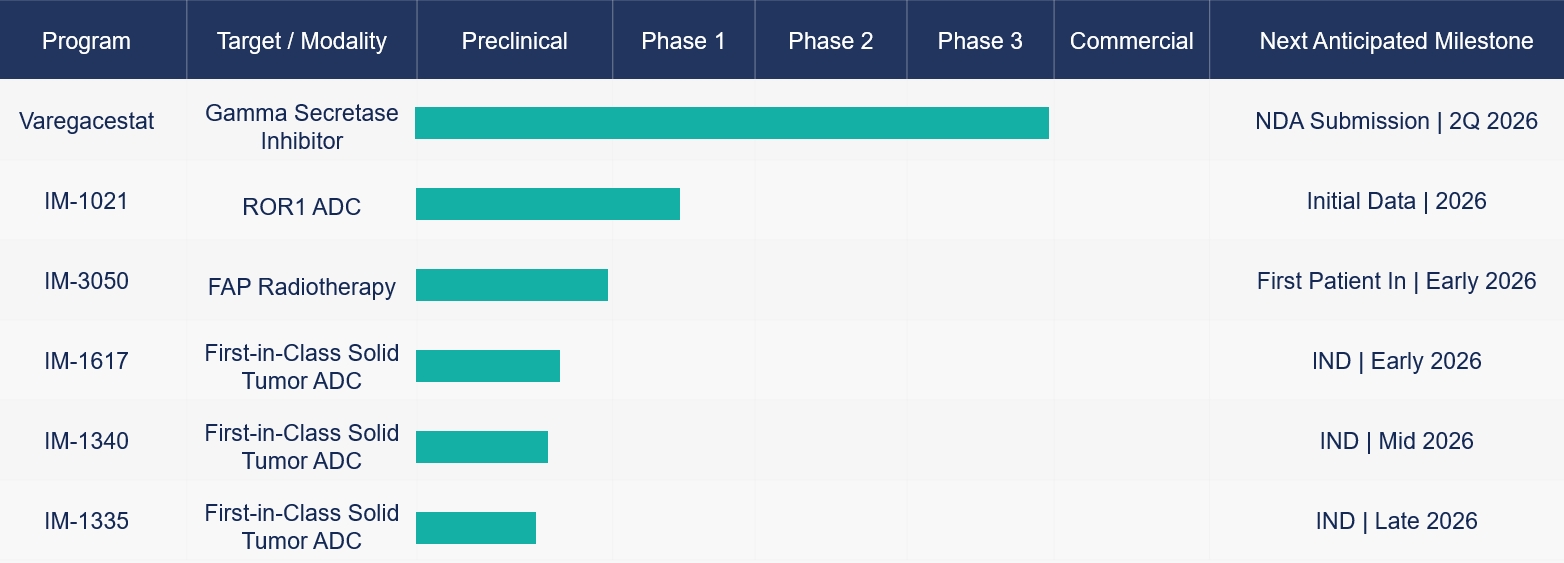
Task: Click the NDA Submission 2Q 2026 milestone
Action: pyautogui.click(x=1396, y=121)
